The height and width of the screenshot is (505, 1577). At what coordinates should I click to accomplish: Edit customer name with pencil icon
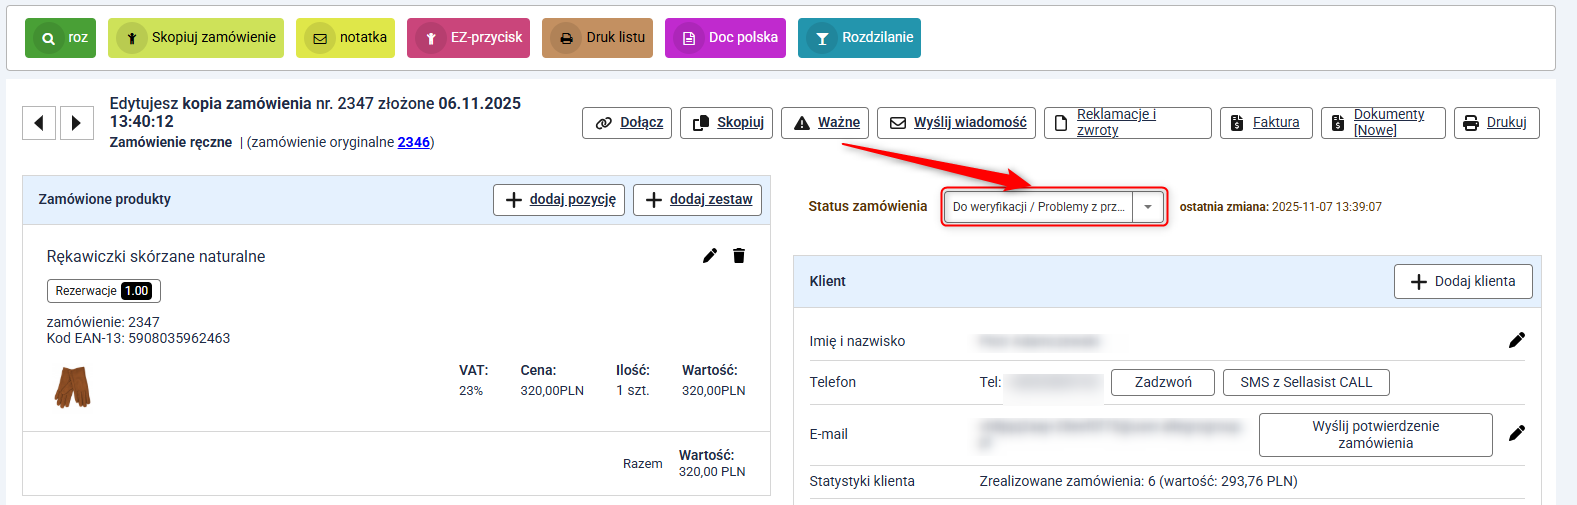click(x=1516, y=340)
